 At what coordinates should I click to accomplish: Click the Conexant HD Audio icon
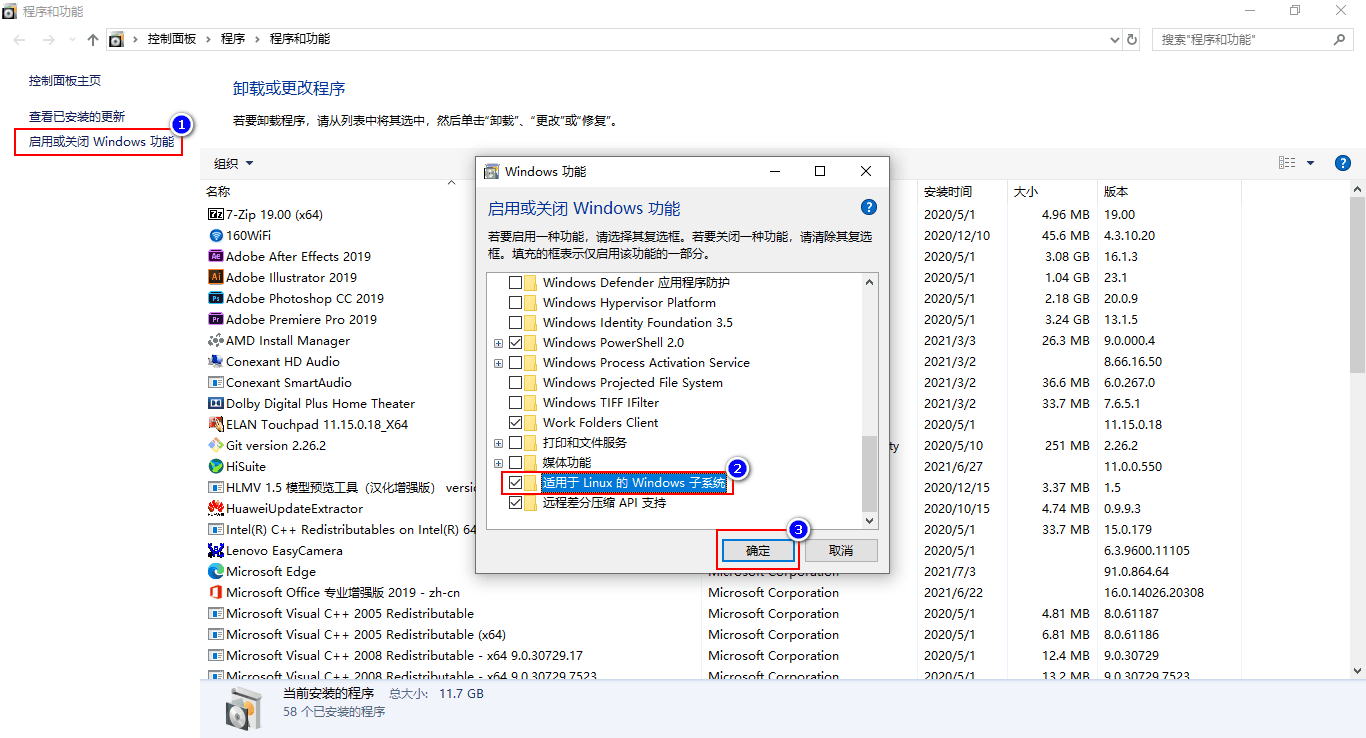pyautogui.click(x=215, y=361)
